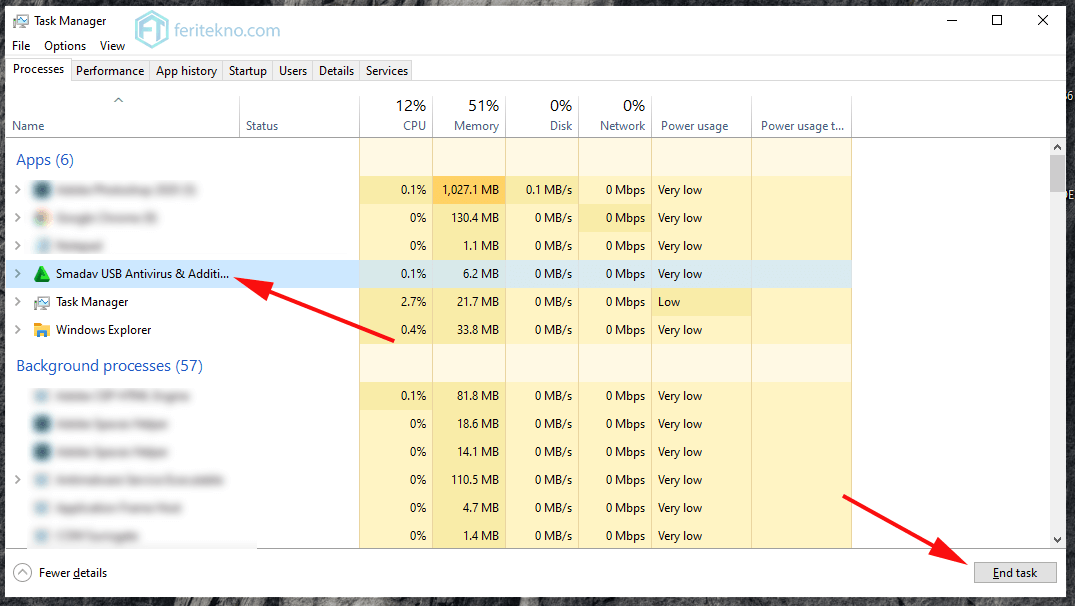Click the 4.7 MB memory cell

point(469,508)
